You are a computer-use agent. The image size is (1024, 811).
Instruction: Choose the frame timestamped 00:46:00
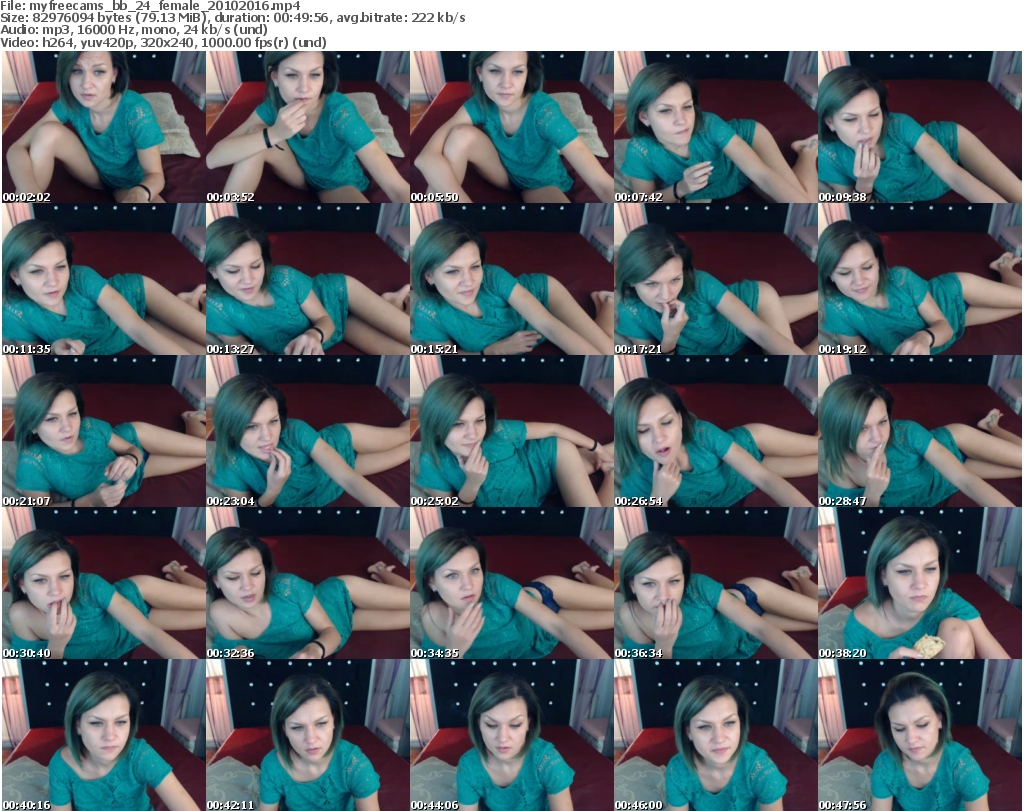(716, 735)
